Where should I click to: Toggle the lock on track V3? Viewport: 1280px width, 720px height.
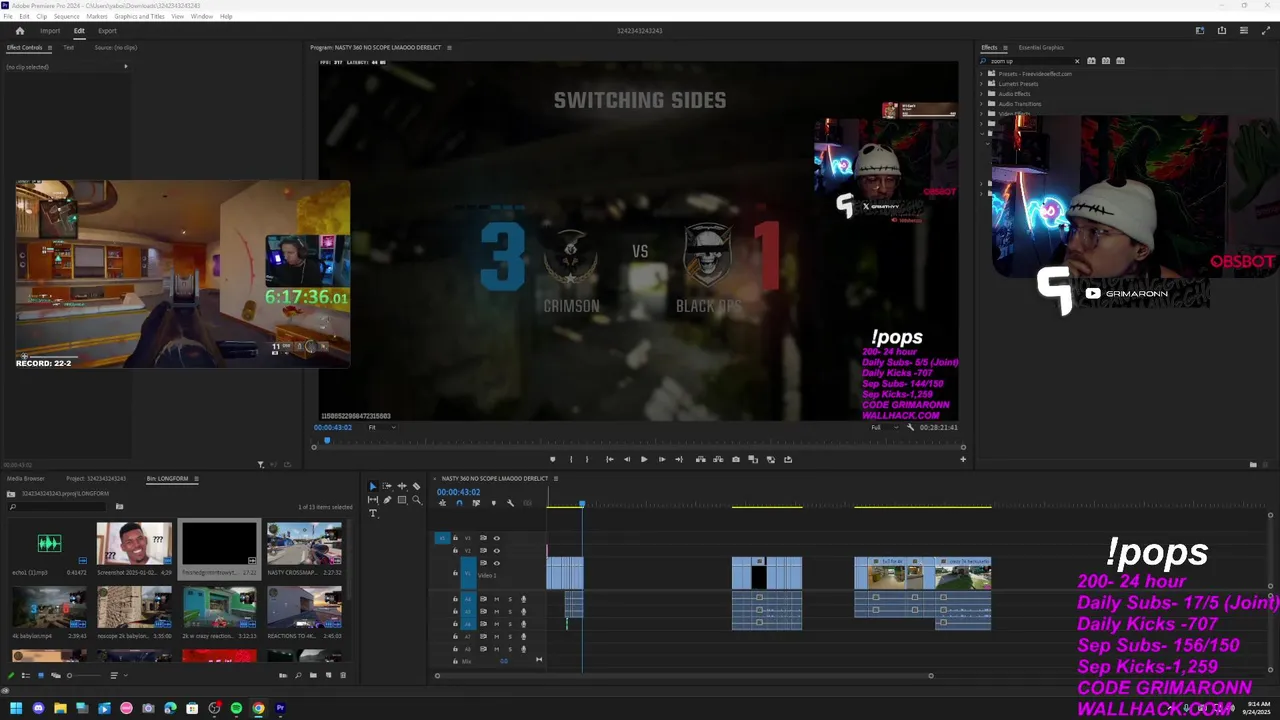[455, 538]
